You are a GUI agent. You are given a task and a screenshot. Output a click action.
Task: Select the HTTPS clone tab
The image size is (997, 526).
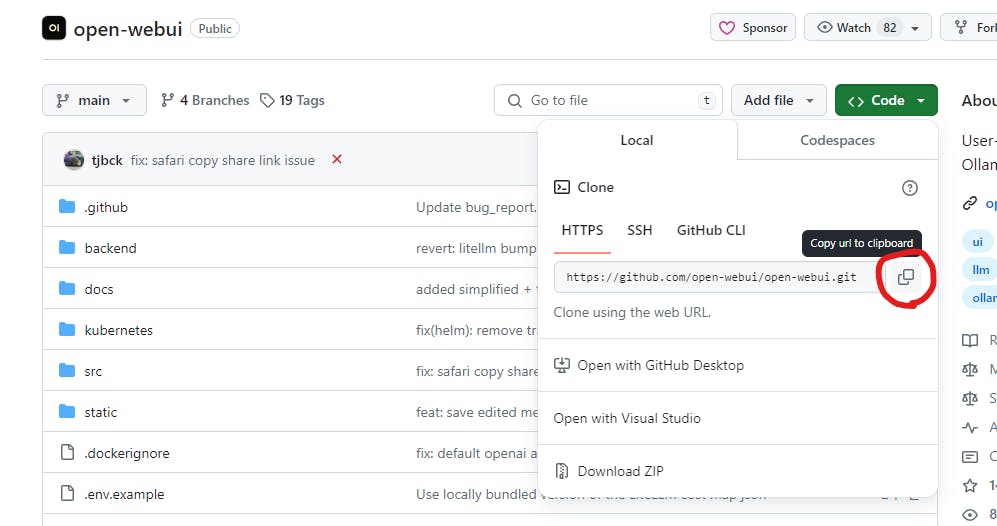click(582, 230)
